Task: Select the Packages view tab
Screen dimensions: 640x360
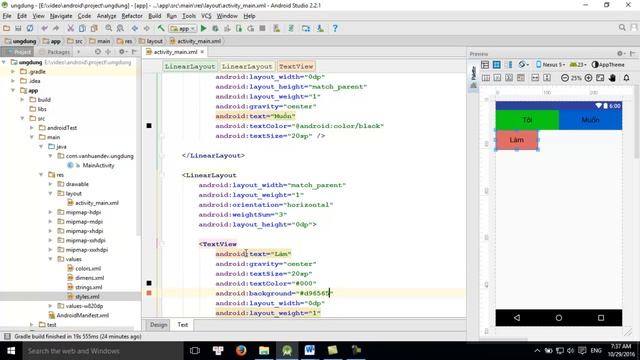Action: (x=55, y=52)
